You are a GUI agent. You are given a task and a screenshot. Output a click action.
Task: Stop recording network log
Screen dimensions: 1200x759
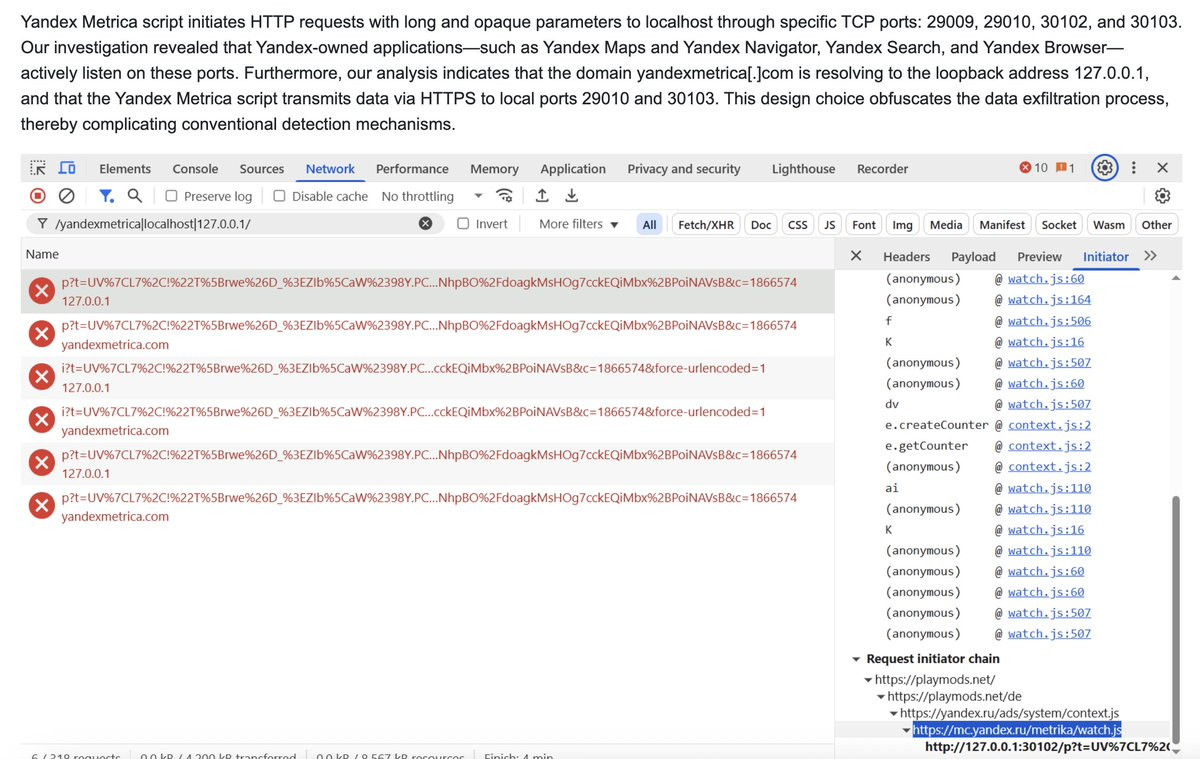[x=38, y=196]
